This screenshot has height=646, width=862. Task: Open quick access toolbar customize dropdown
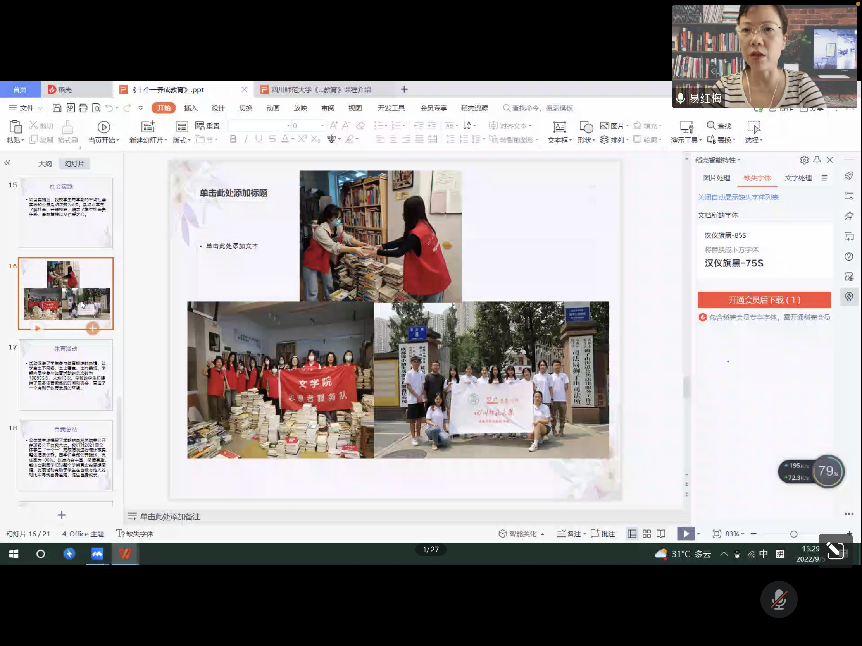141,108
